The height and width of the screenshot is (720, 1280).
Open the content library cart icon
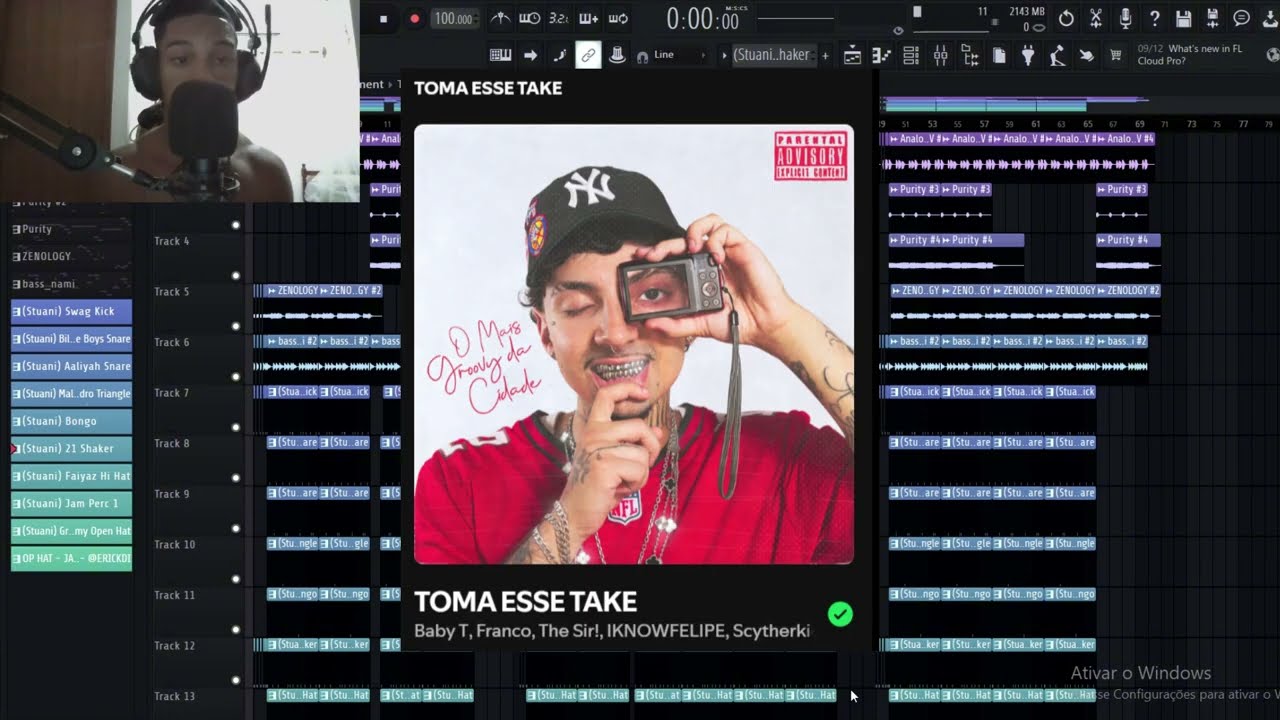(1115, 56)
